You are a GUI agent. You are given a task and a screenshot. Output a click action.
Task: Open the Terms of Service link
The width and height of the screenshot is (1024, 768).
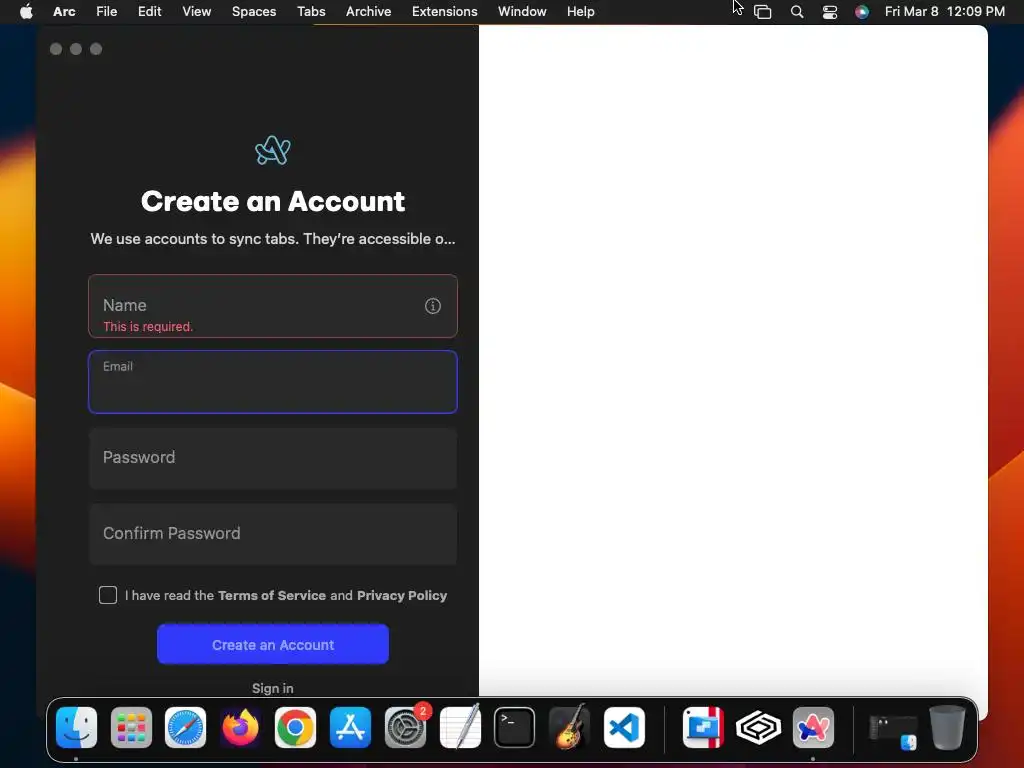tap(272, 596)
